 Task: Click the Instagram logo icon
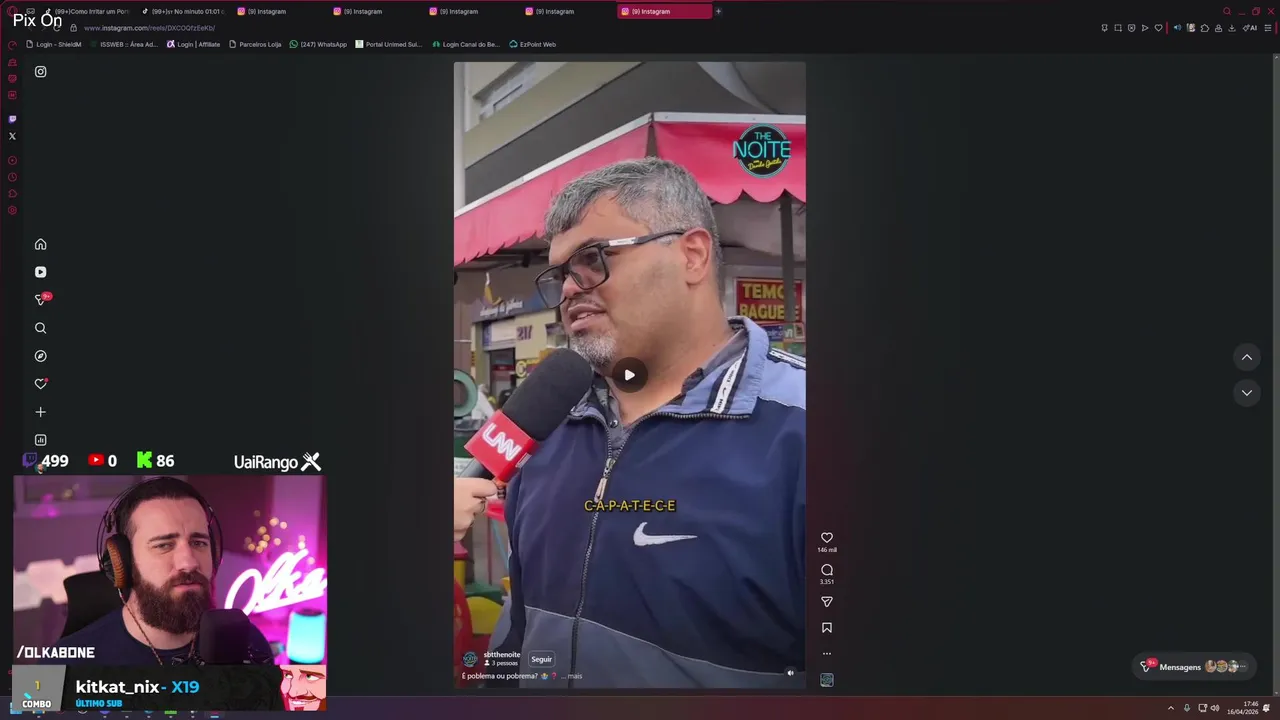tap(40, 72)
